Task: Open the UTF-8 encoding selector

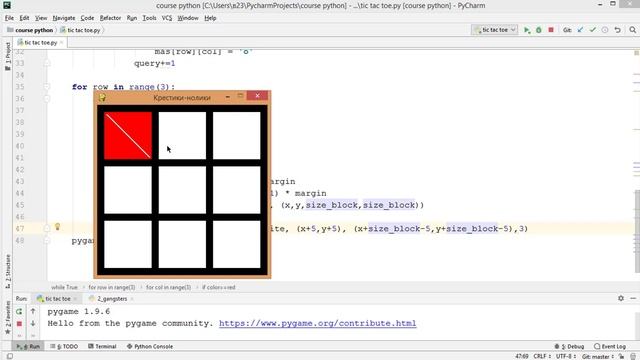Action: [565, 356]
